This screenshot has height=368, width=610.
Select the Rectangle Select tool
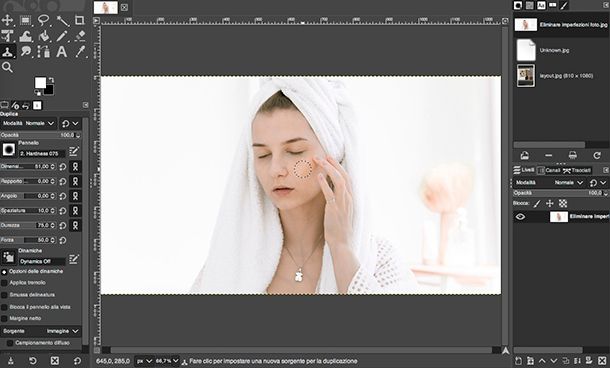pos(26,20)
